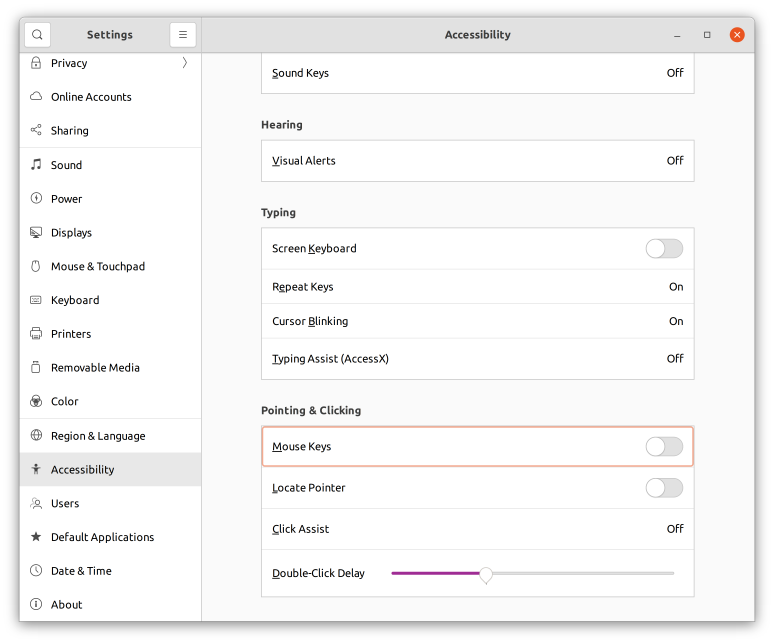Click the Typing section heading
The width and height of the screenshot is (774, 643).
278,213
